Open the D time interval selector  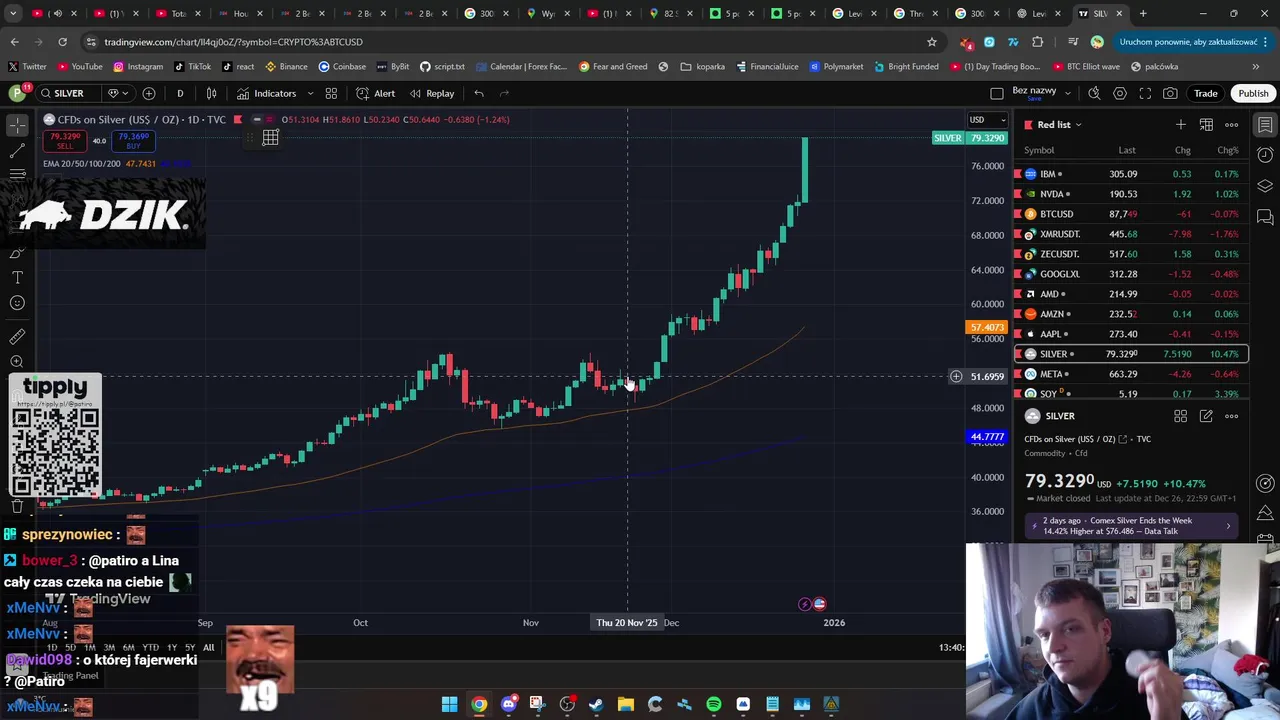(180, 93)
